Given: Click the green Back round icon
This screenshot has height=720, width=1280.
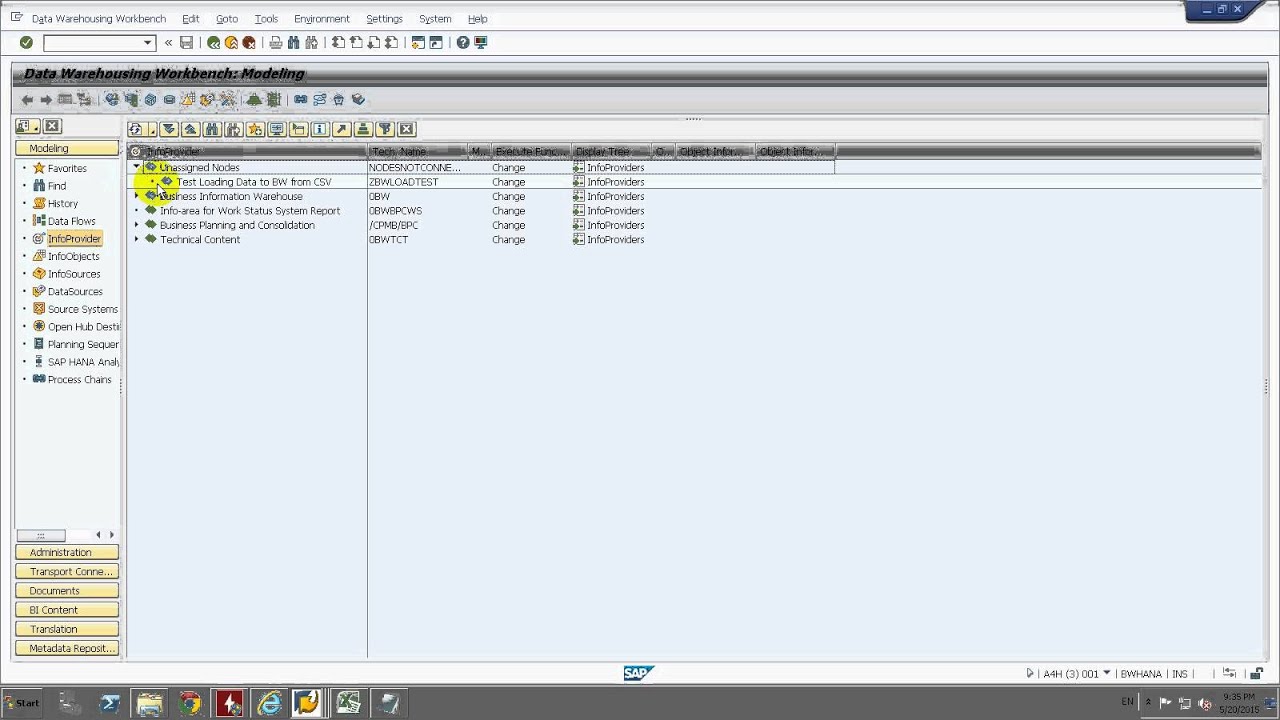Looking at the screenshot, I should [213, 43].
